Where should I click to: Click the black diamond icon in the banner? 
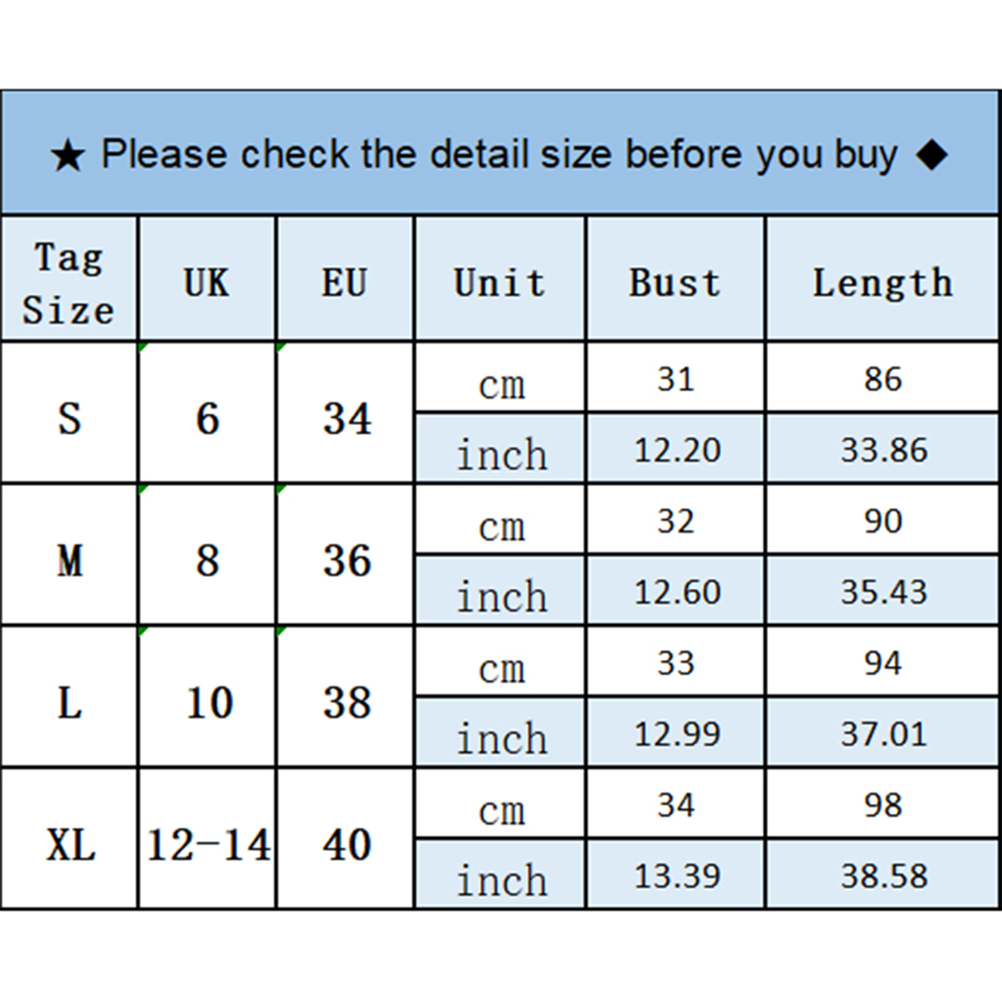[x=931, y=155]
